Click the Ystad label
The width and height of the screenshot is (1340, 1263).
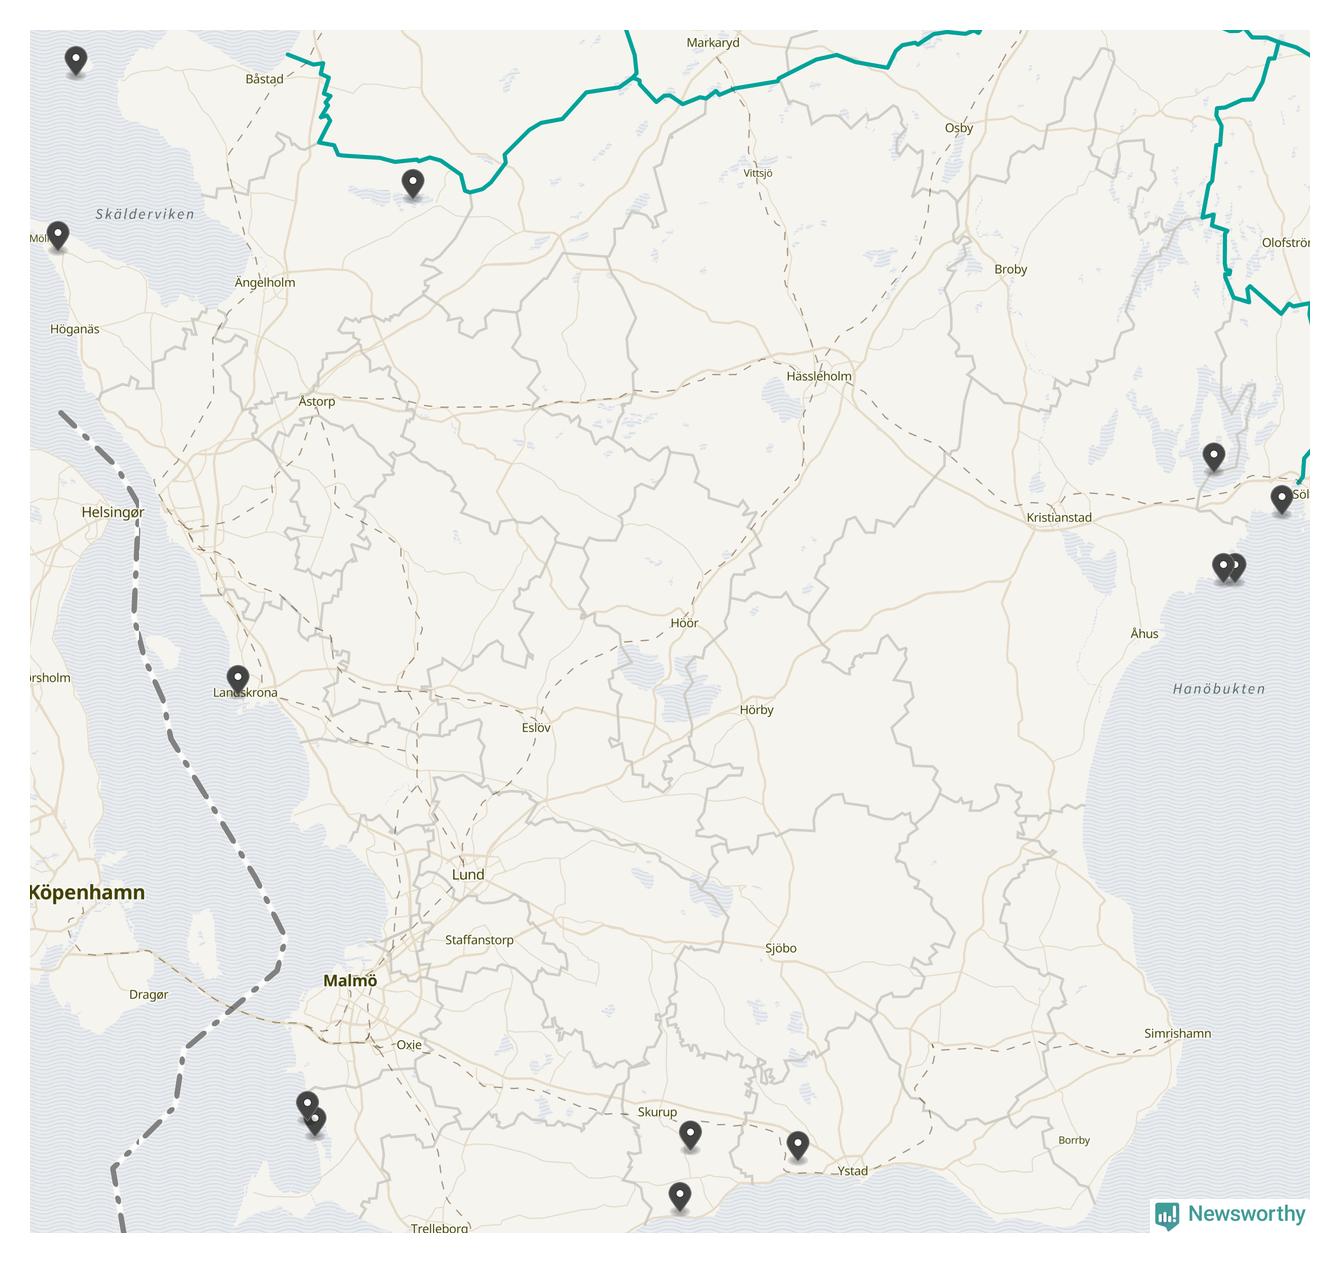click(852, 1170)
